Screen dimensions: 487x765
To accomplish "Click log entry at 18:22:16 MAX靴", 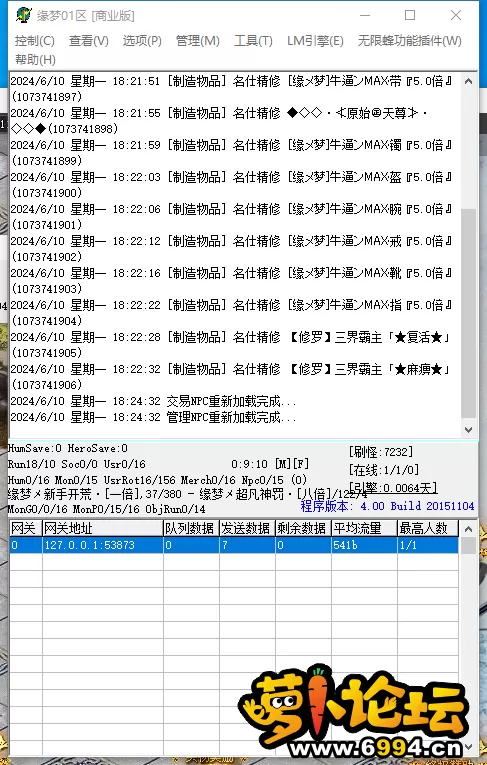I will coord(232,281).
